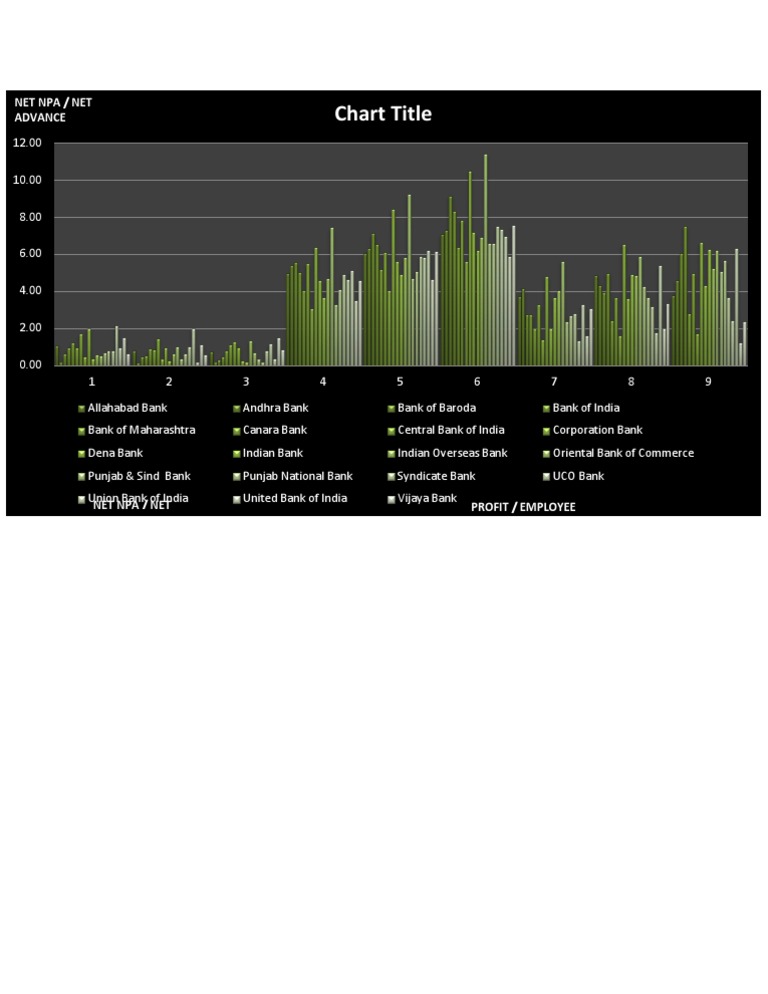Click the 6.00 y-axis value

click(x=30, y=254)
